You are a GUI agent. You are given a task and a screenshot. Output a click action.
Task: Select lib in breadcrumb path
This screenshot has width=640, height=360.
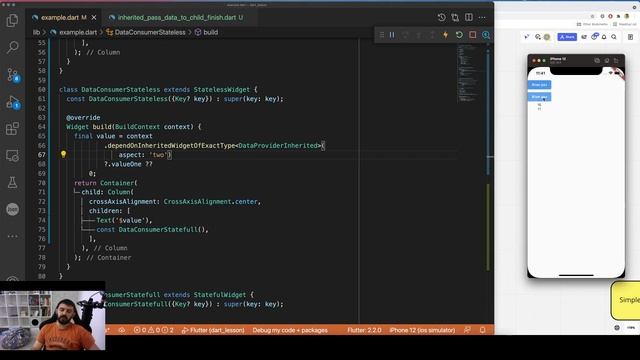[x=36, y=32]
